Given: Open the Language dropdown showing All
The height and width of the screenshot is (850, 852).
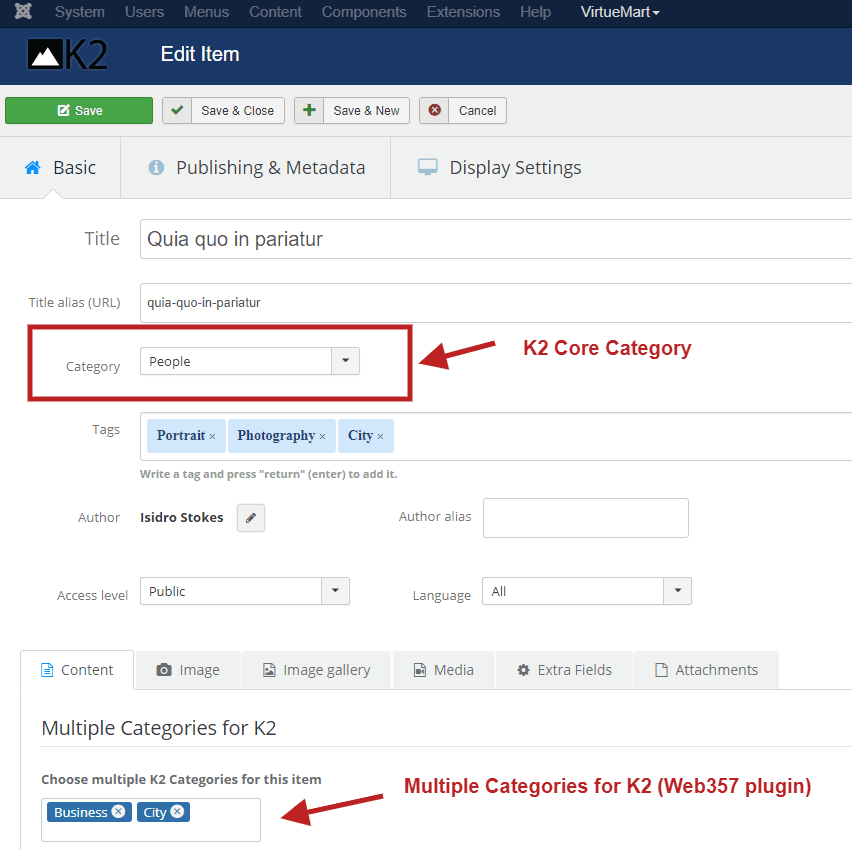Looking at the screenshot, I should coord(587,591).
